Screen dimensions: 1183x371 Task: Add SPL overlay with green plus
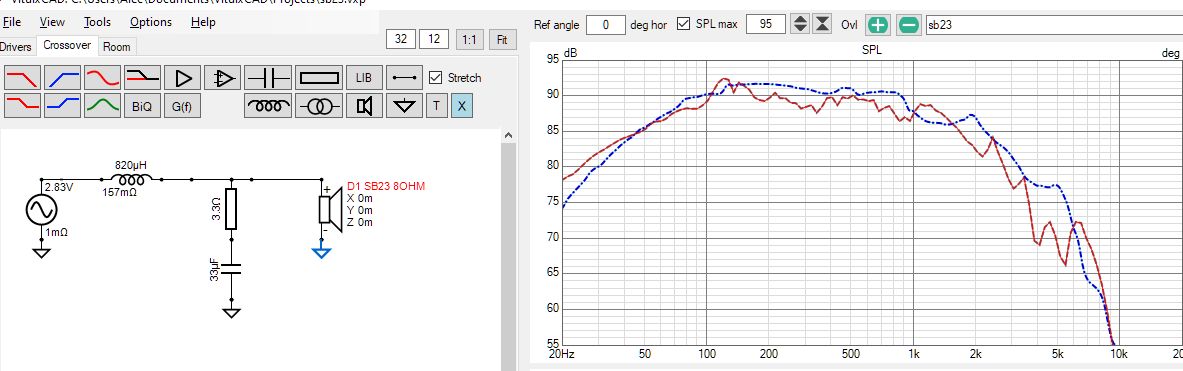[x=877, y=25]
